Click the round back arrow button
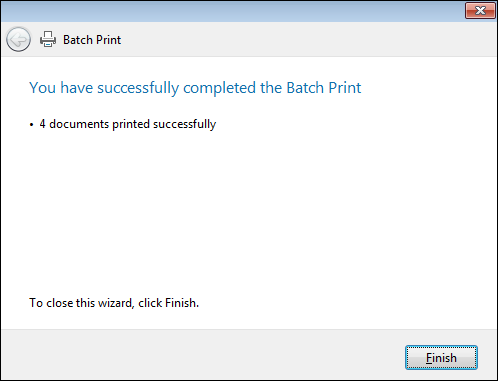498x381 pixels. click(x=18, y=40)
